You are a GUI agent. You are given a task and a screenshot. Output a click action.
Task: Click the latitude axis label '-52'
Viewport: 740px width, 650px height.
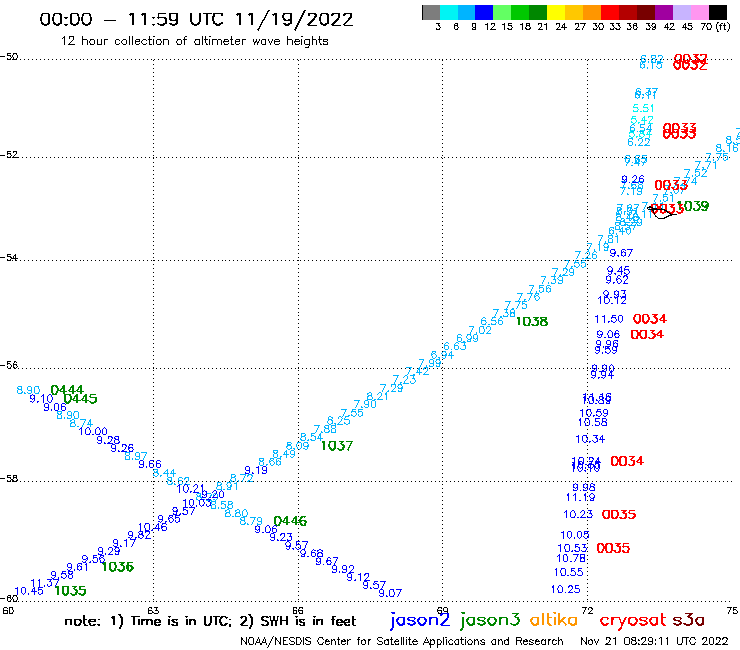(9, 155)
